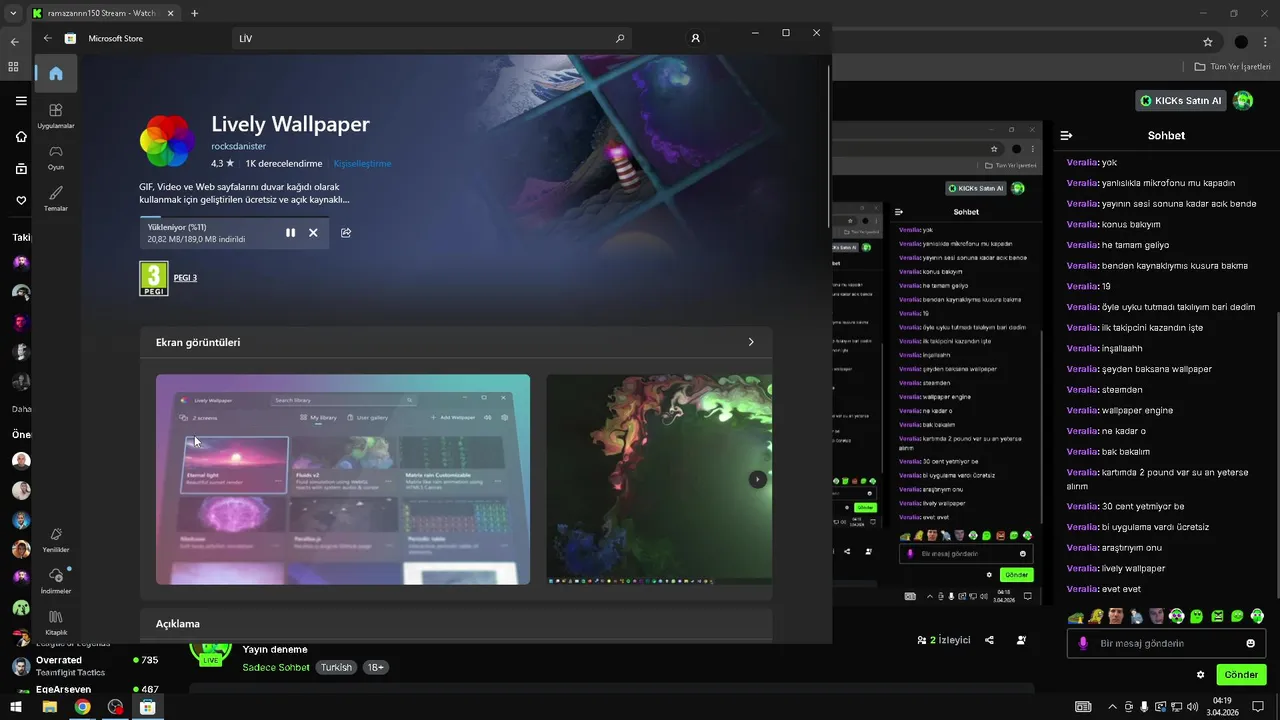
Task: Click the Turkish language tag
Action: [x=337, y=667]
